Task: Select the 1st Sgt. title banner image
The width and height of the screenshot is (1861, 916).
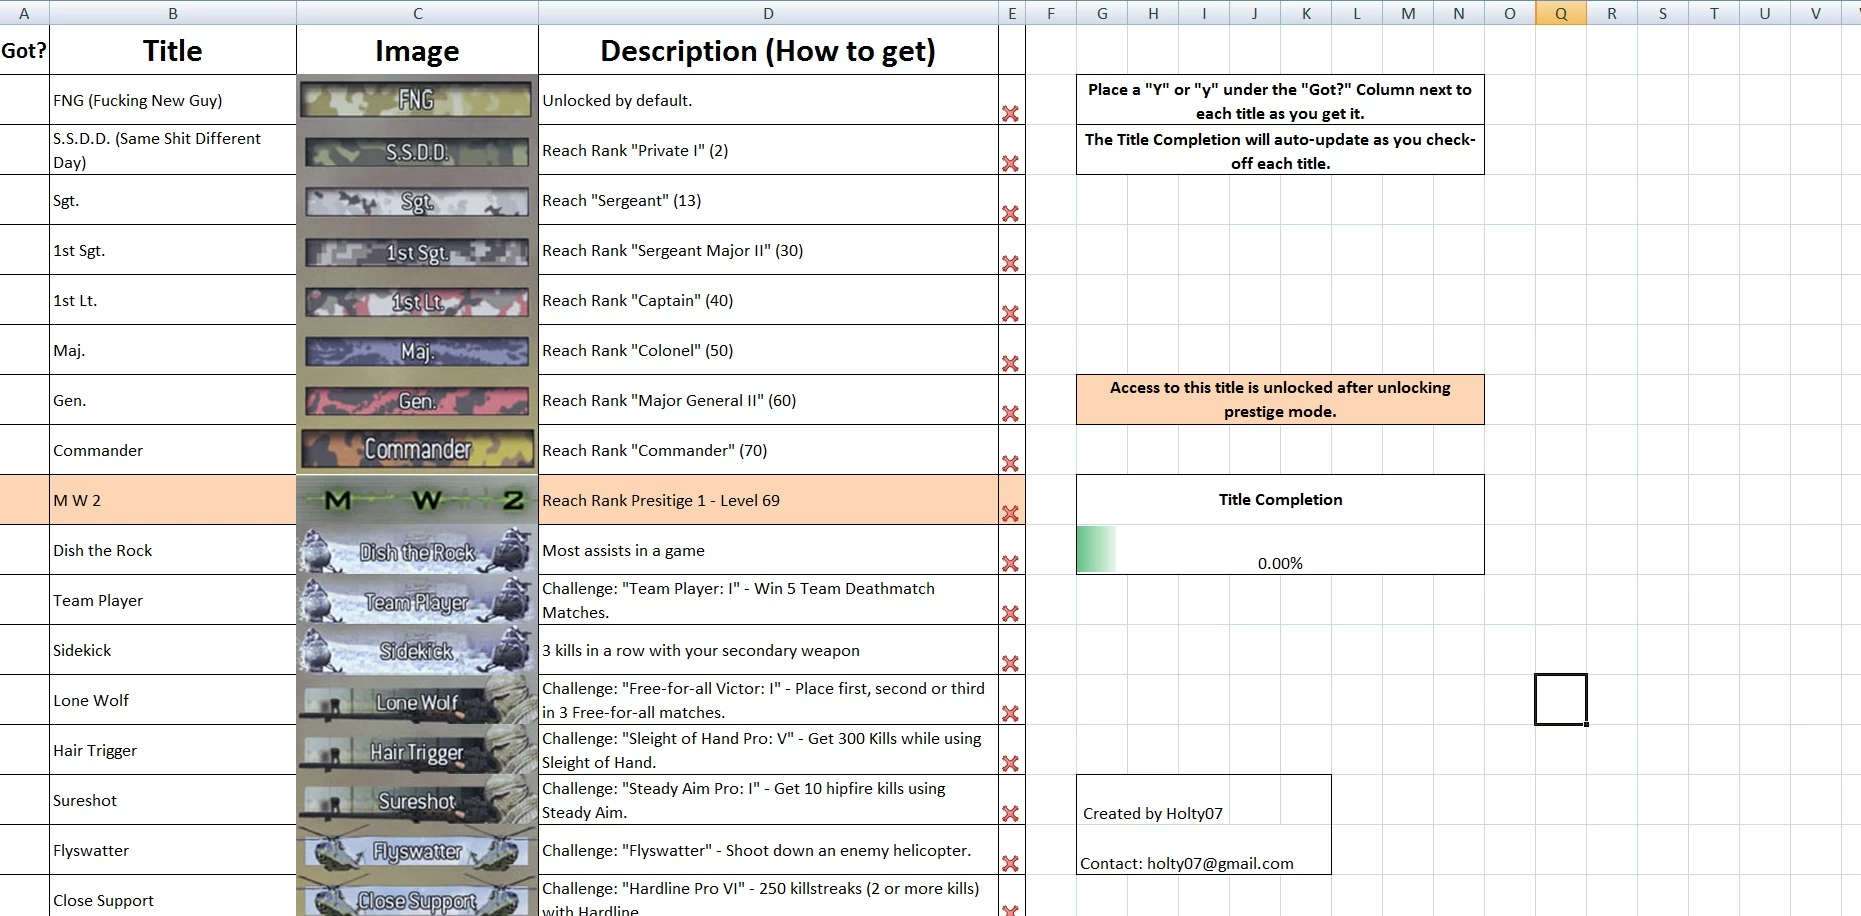Action: click(x=417, y=250)
